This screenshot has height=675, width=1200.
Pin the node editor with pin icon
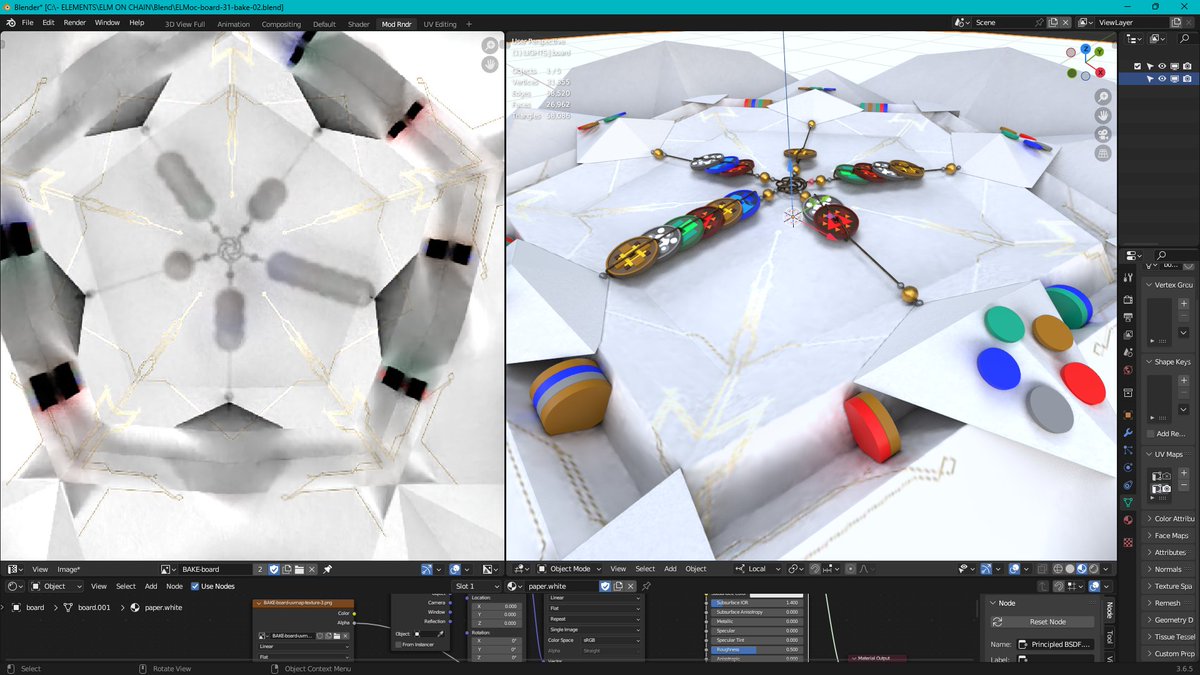point(647,586)
